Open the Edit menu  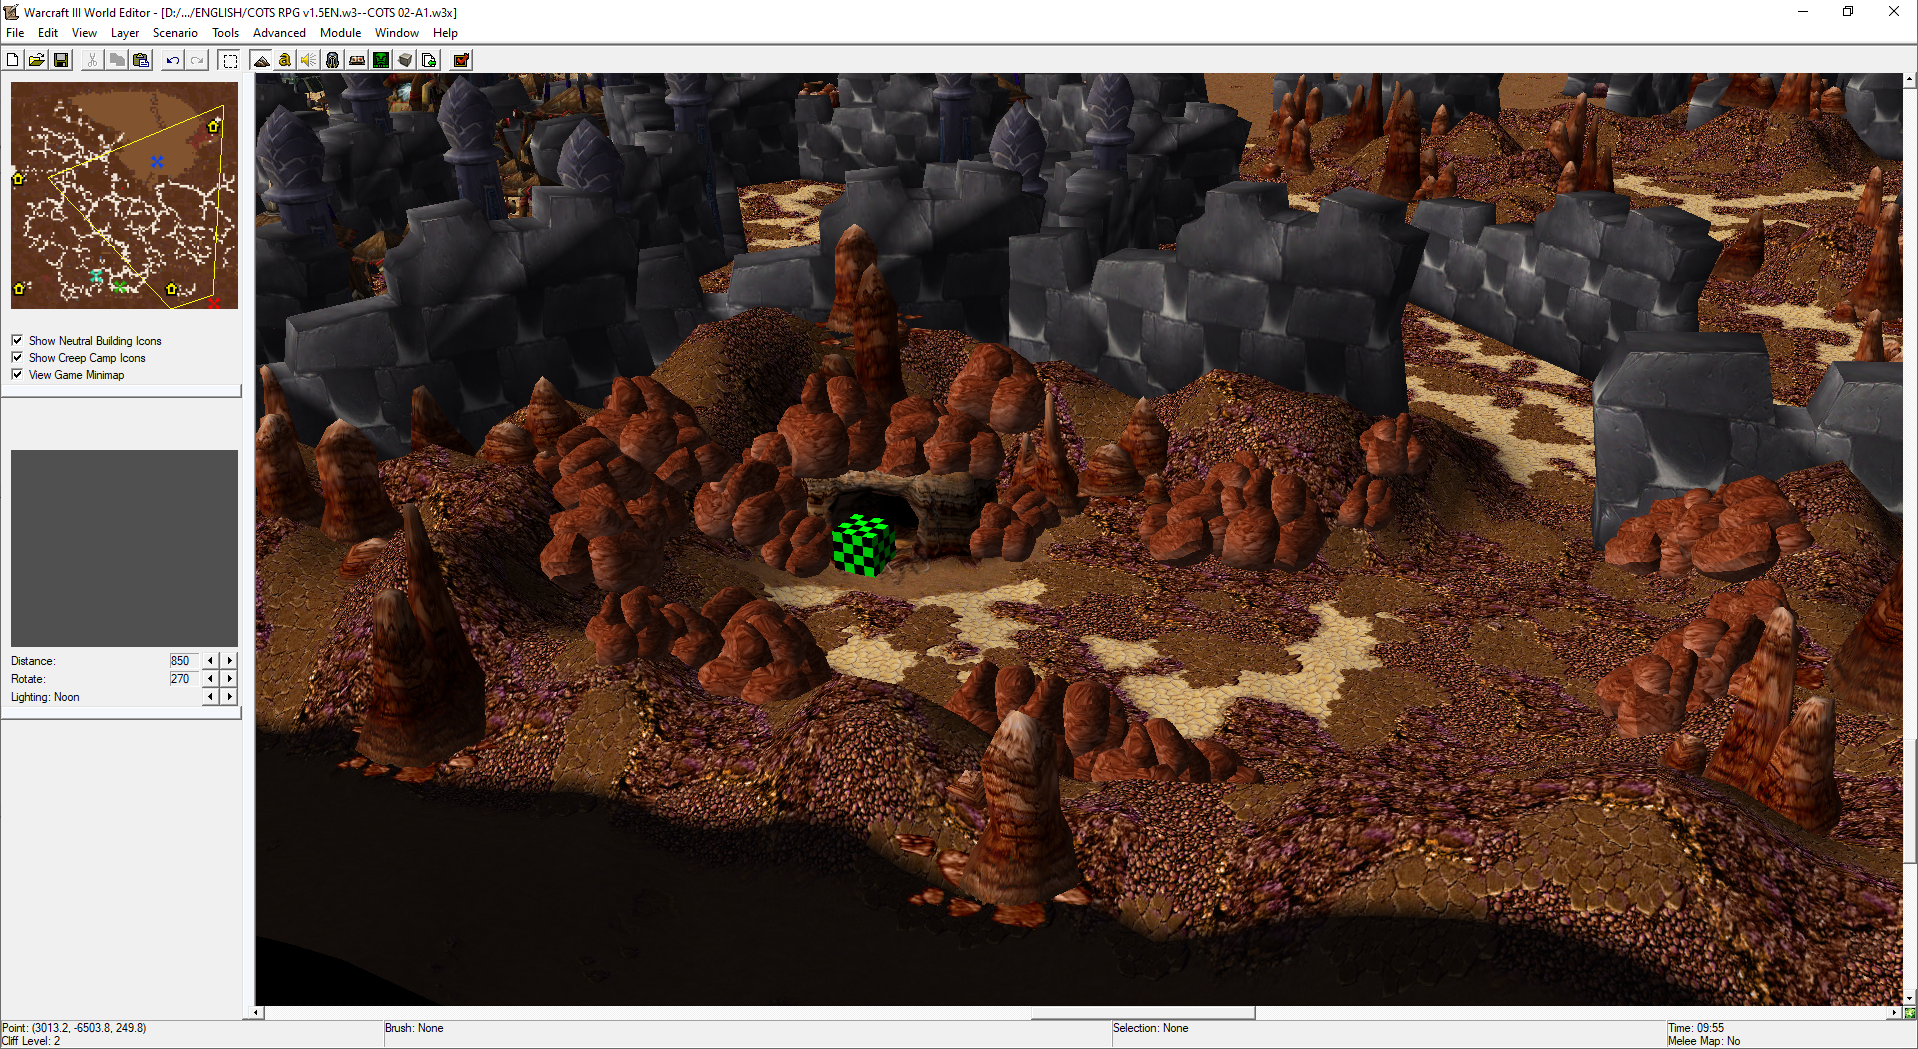[48, 33]
